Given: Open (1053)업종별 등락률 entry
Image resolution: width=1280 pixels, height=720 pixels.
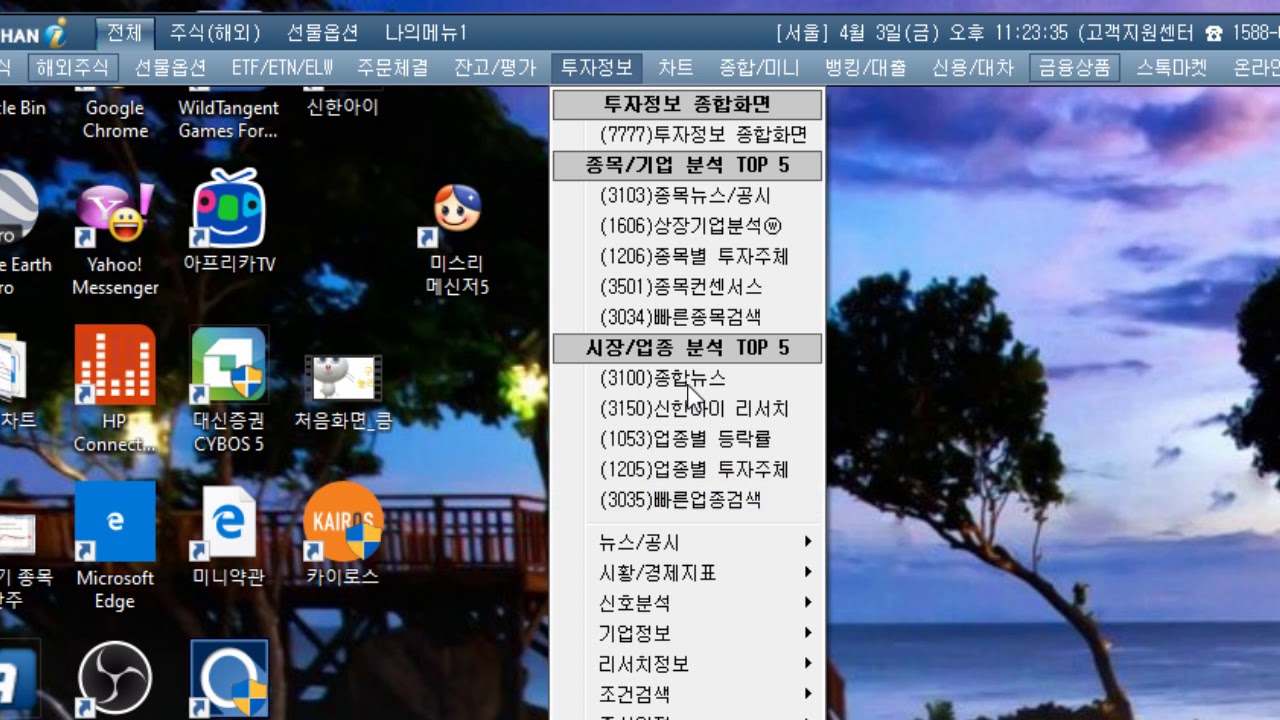Looking at the screenshot, I should pyautogui.click(x=685, y=438).
